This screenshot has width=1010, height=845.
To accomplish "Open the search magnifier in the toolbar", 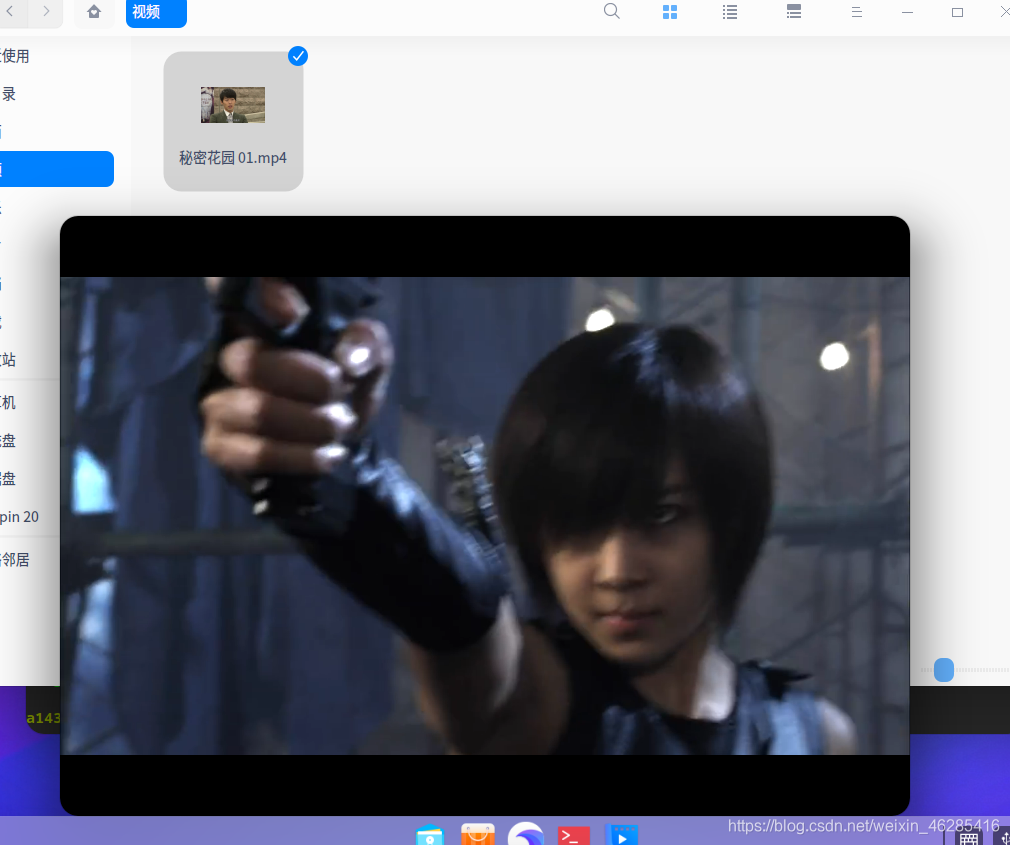I will click(x=612, y=12).
